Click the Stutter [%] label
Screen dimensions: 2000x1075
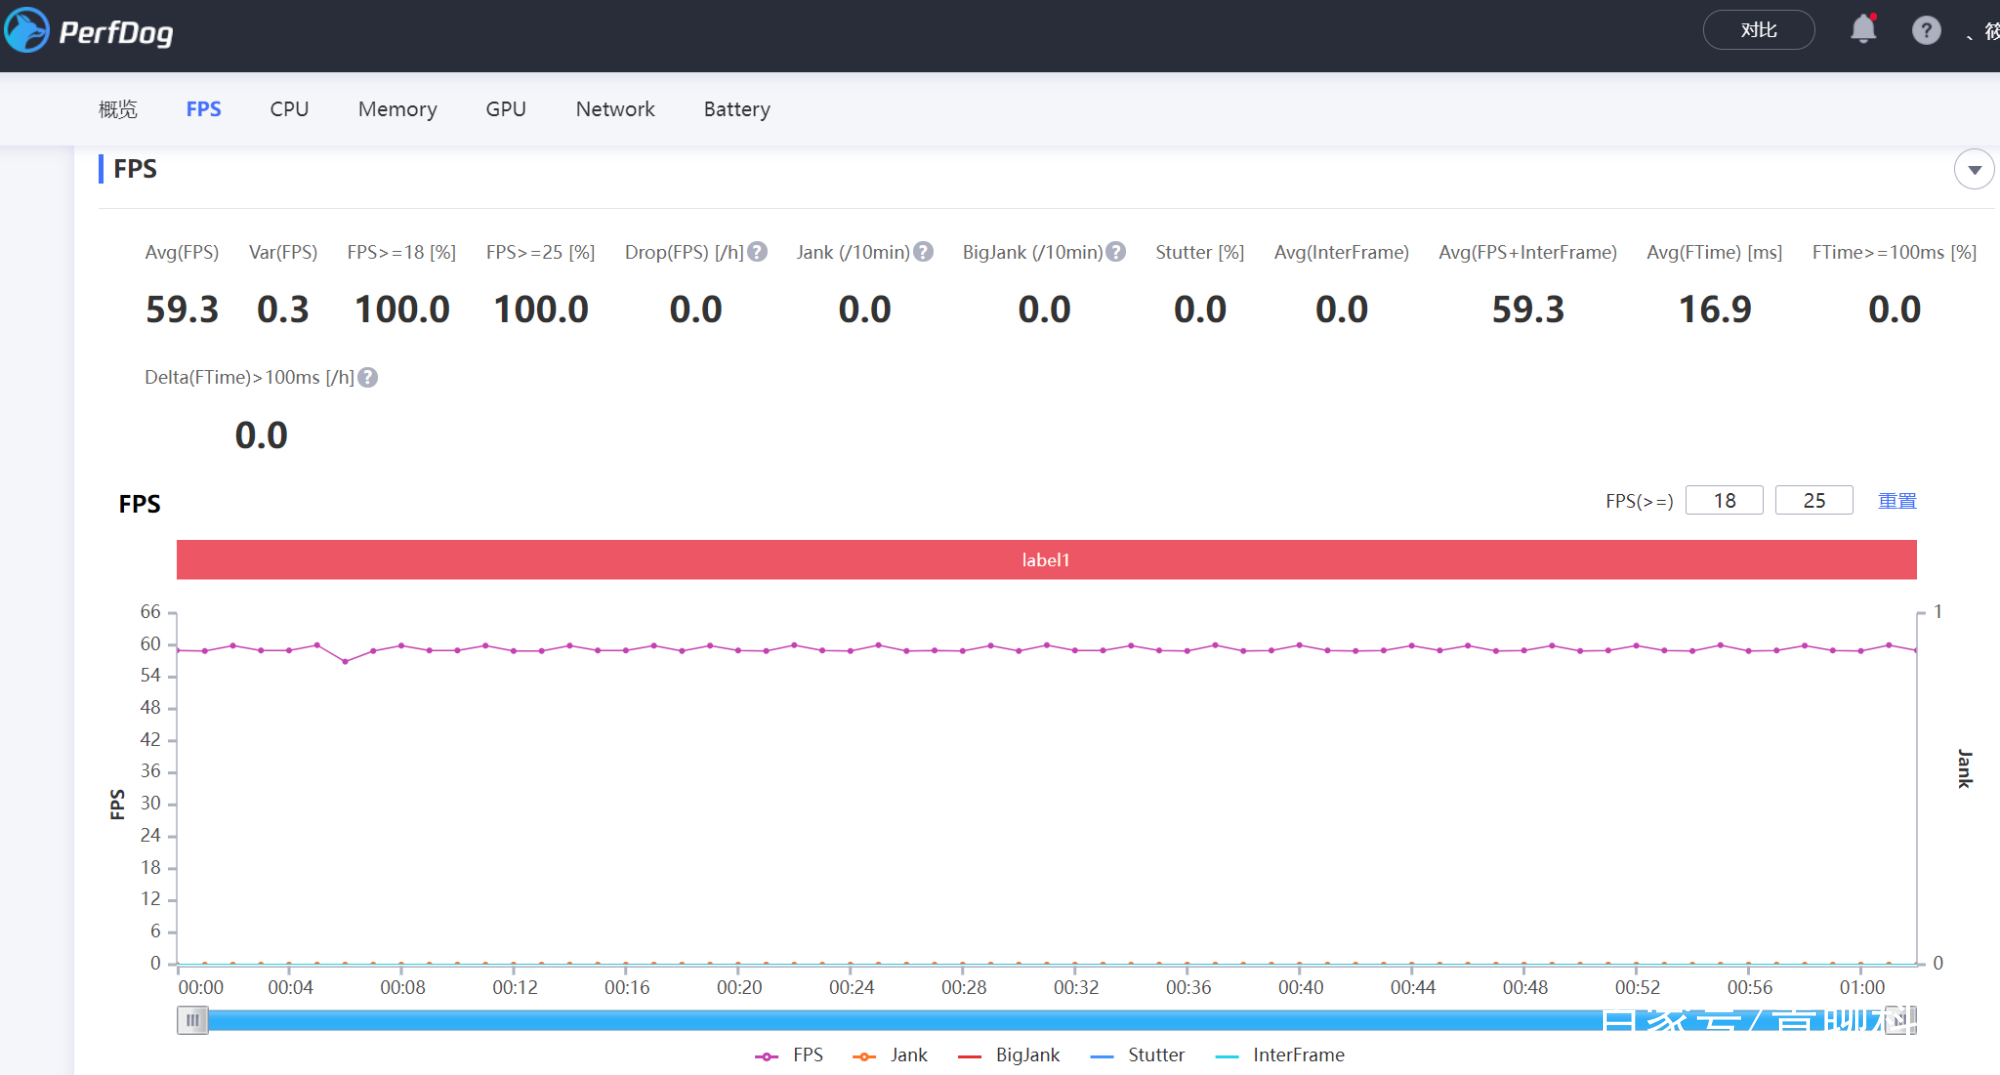[1199, 252]
